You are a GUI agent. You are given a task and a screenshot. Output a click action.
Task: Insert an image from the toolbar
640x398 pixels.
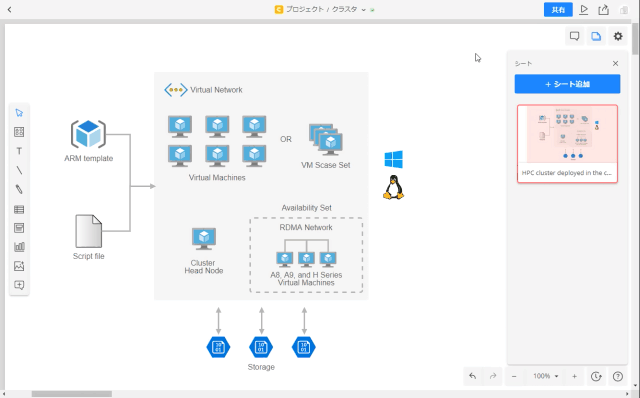[19, 266]
